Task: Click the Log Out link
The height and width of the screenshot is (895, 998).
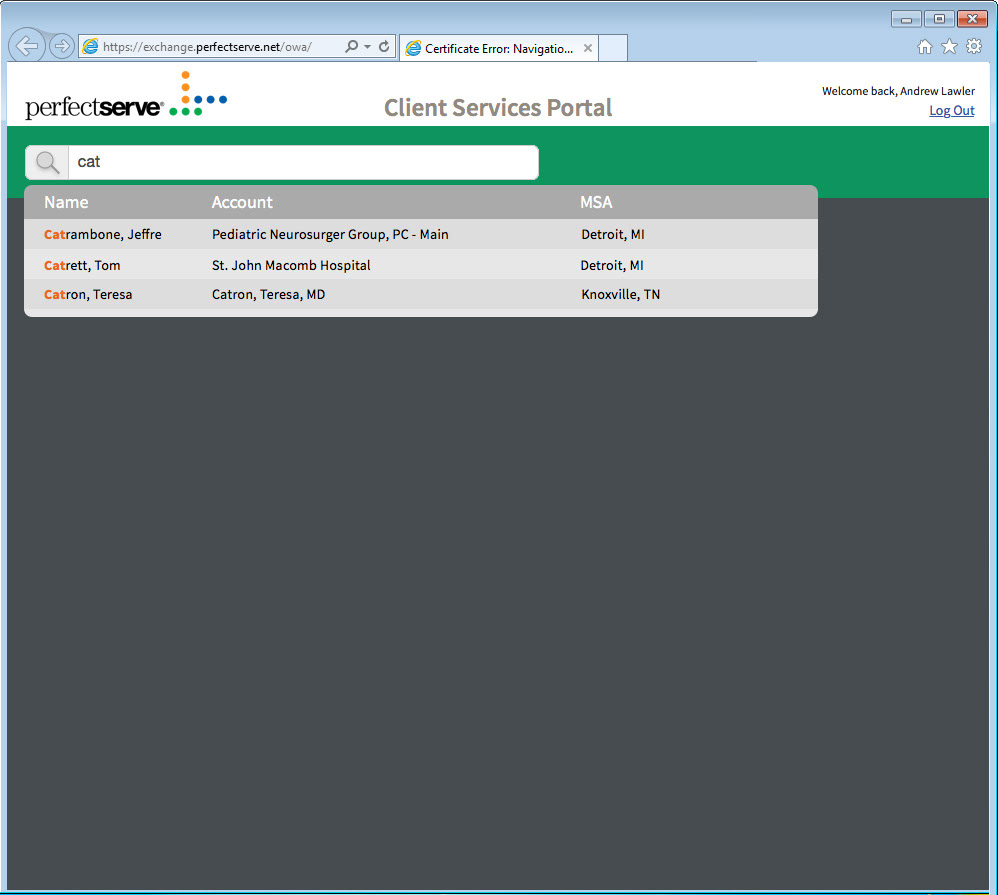Action: tap(952, 111)
